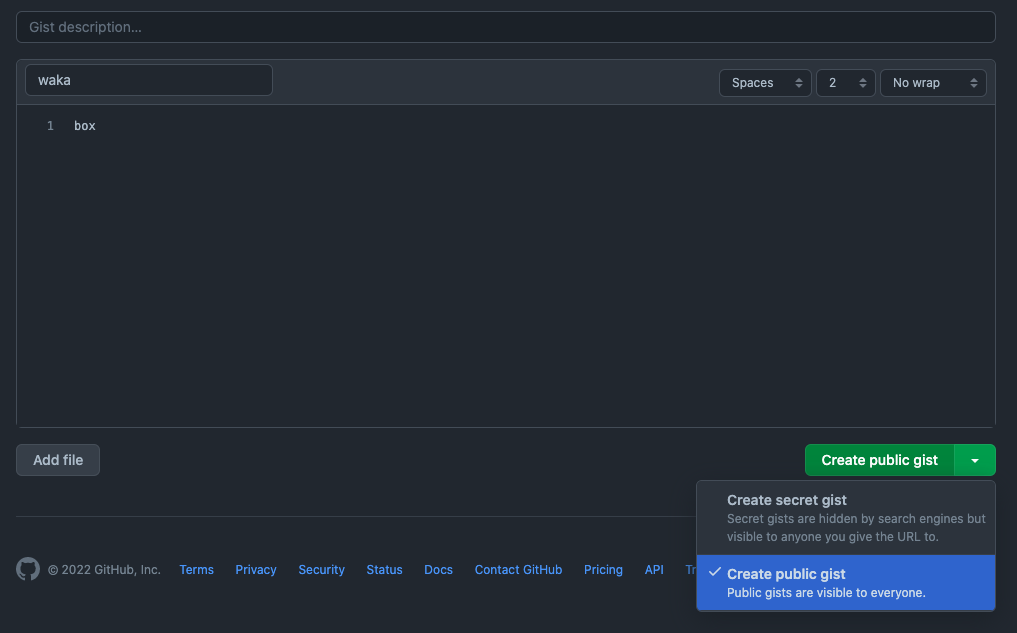
Task: Click the filename field containing waka
Action: pos(149,80)
